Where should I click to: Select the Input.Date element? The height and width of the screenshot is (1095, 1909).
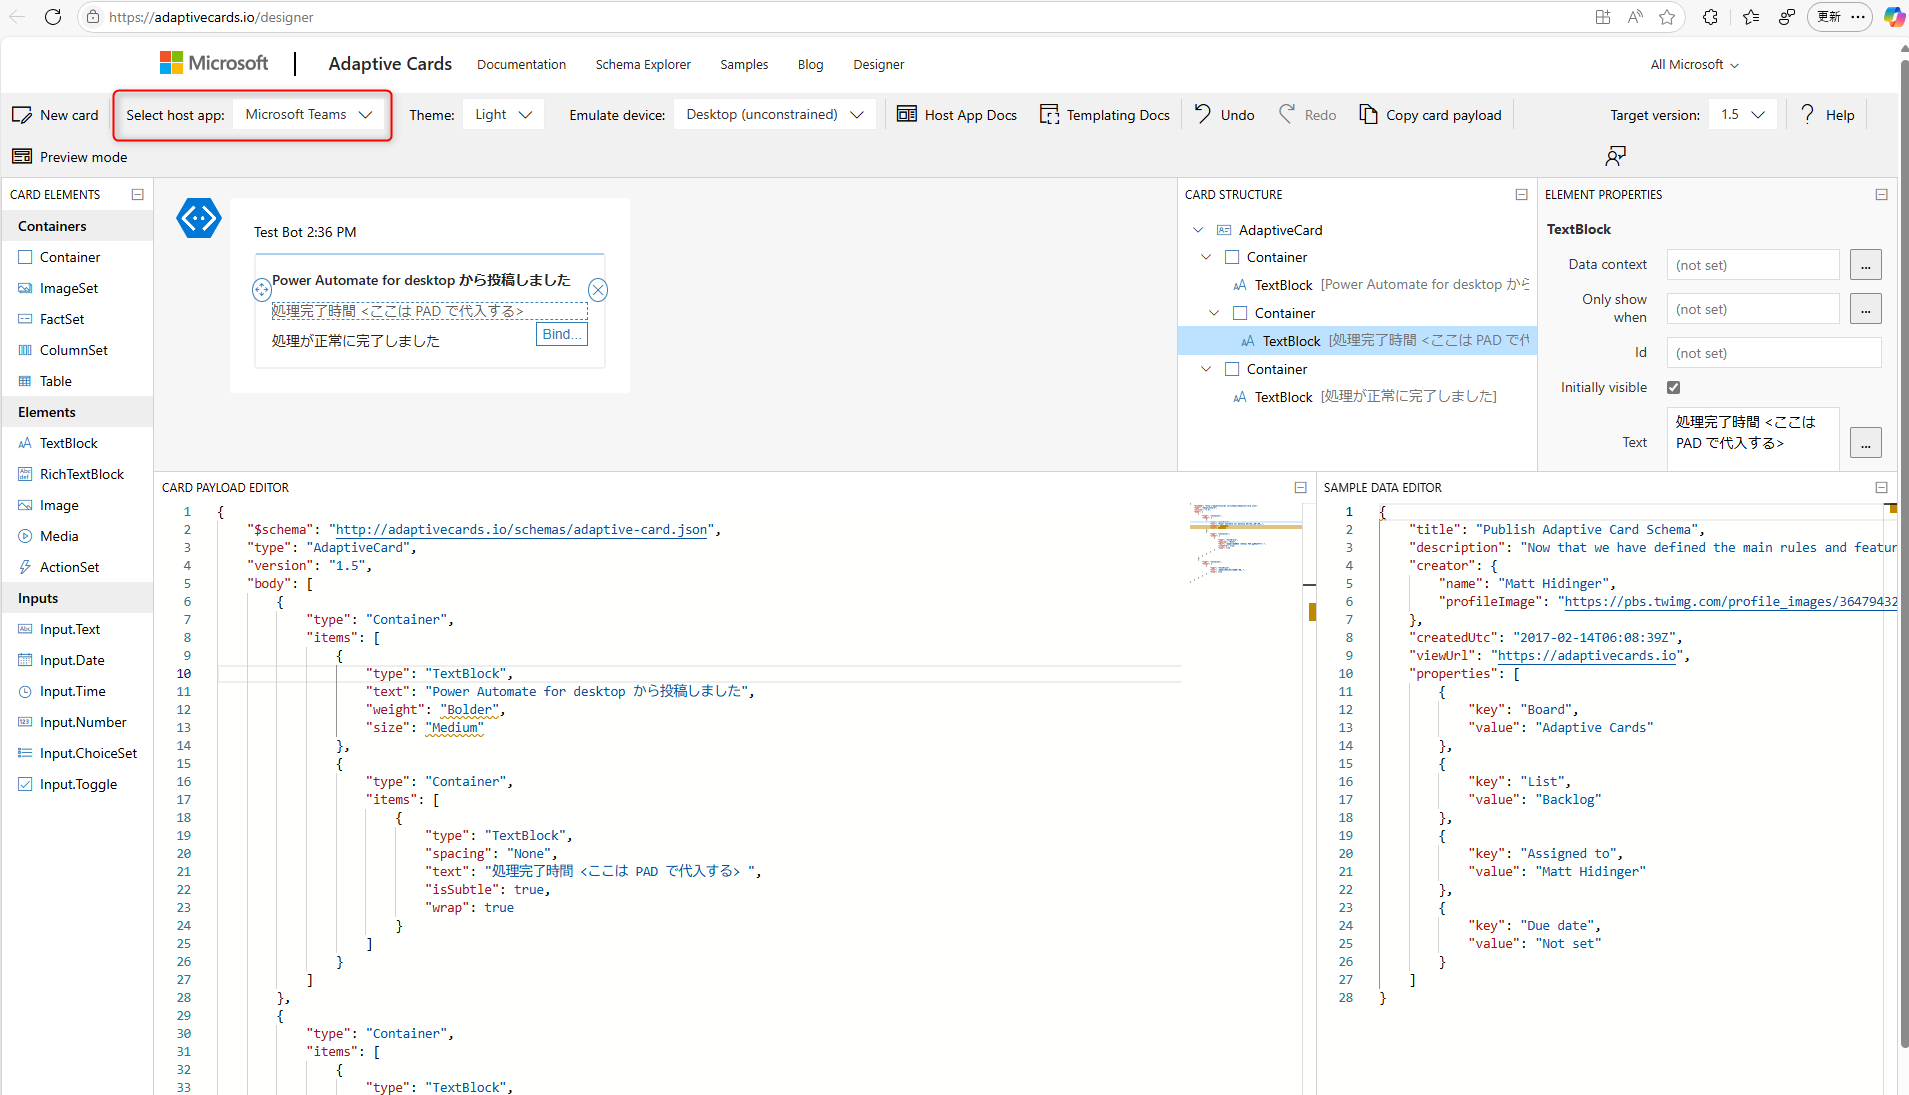77,660
